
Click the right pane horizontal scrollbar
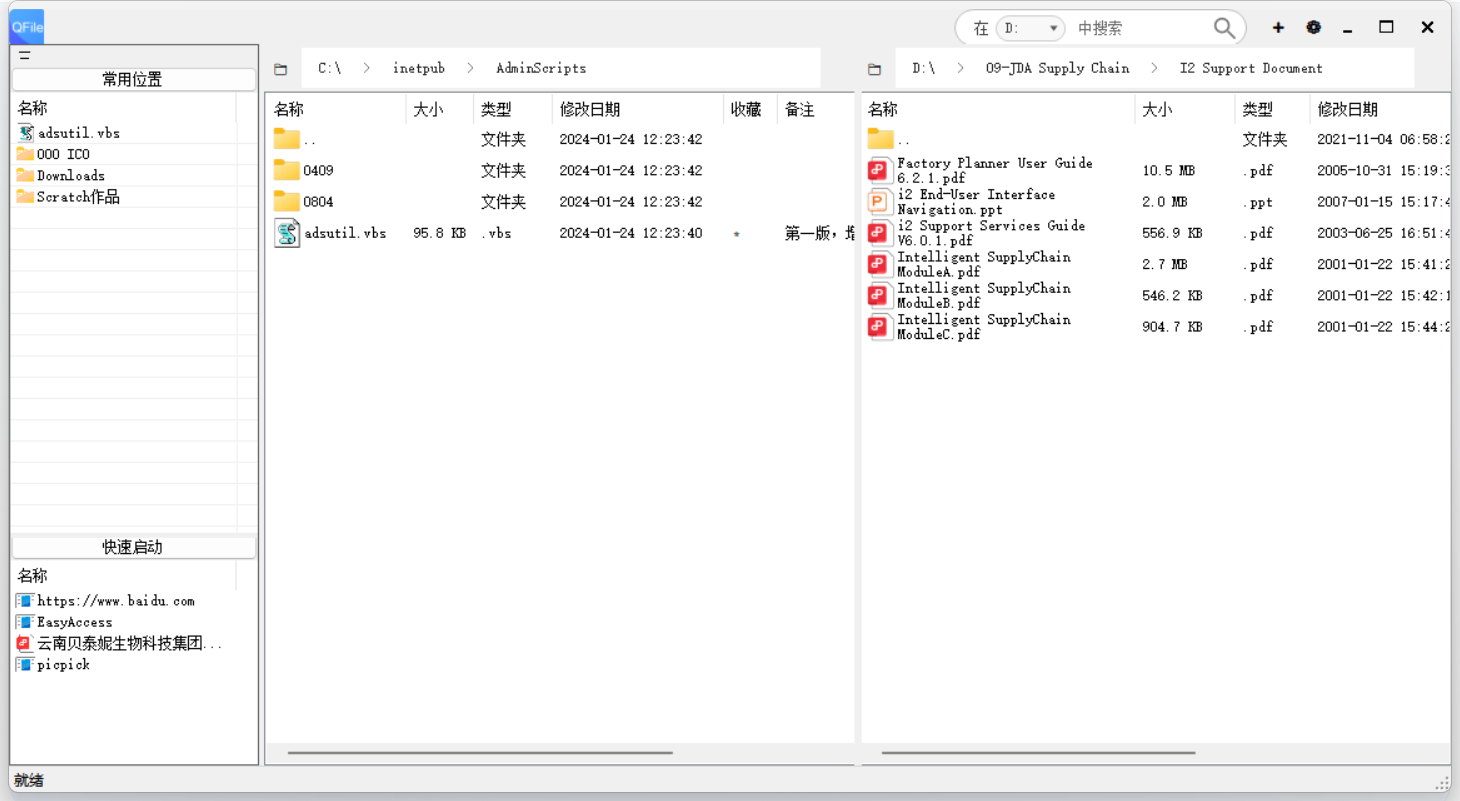(1038, 753)
